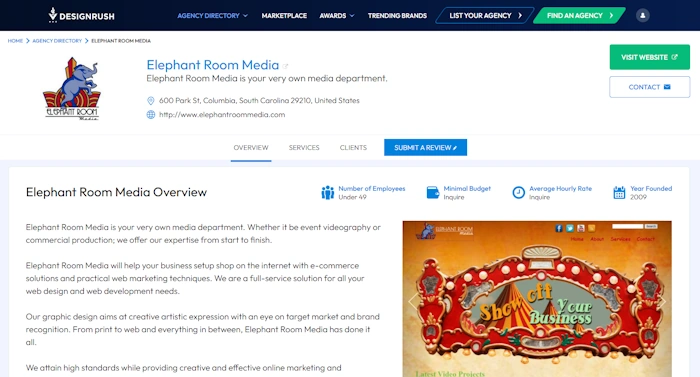This screenshot has height=377, width=700.
Task: Click 'Inquire' under Minimal Budget
Action: coord(454,197)
